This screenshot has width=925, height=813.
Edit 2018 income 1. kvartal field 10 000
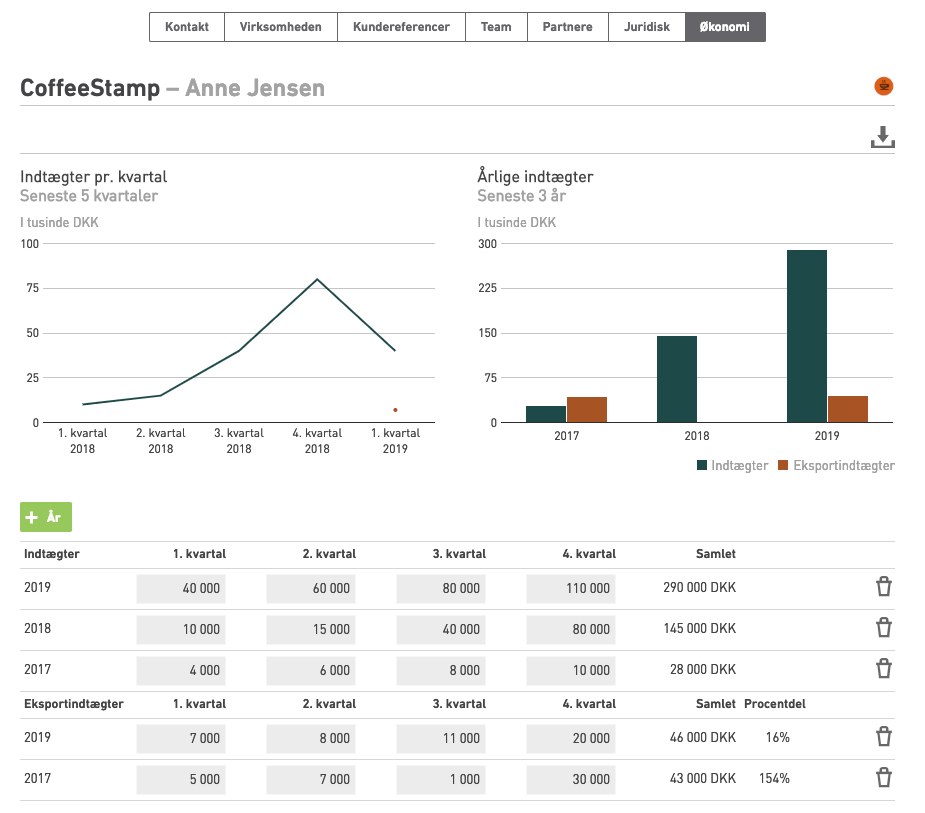point(181,630)
